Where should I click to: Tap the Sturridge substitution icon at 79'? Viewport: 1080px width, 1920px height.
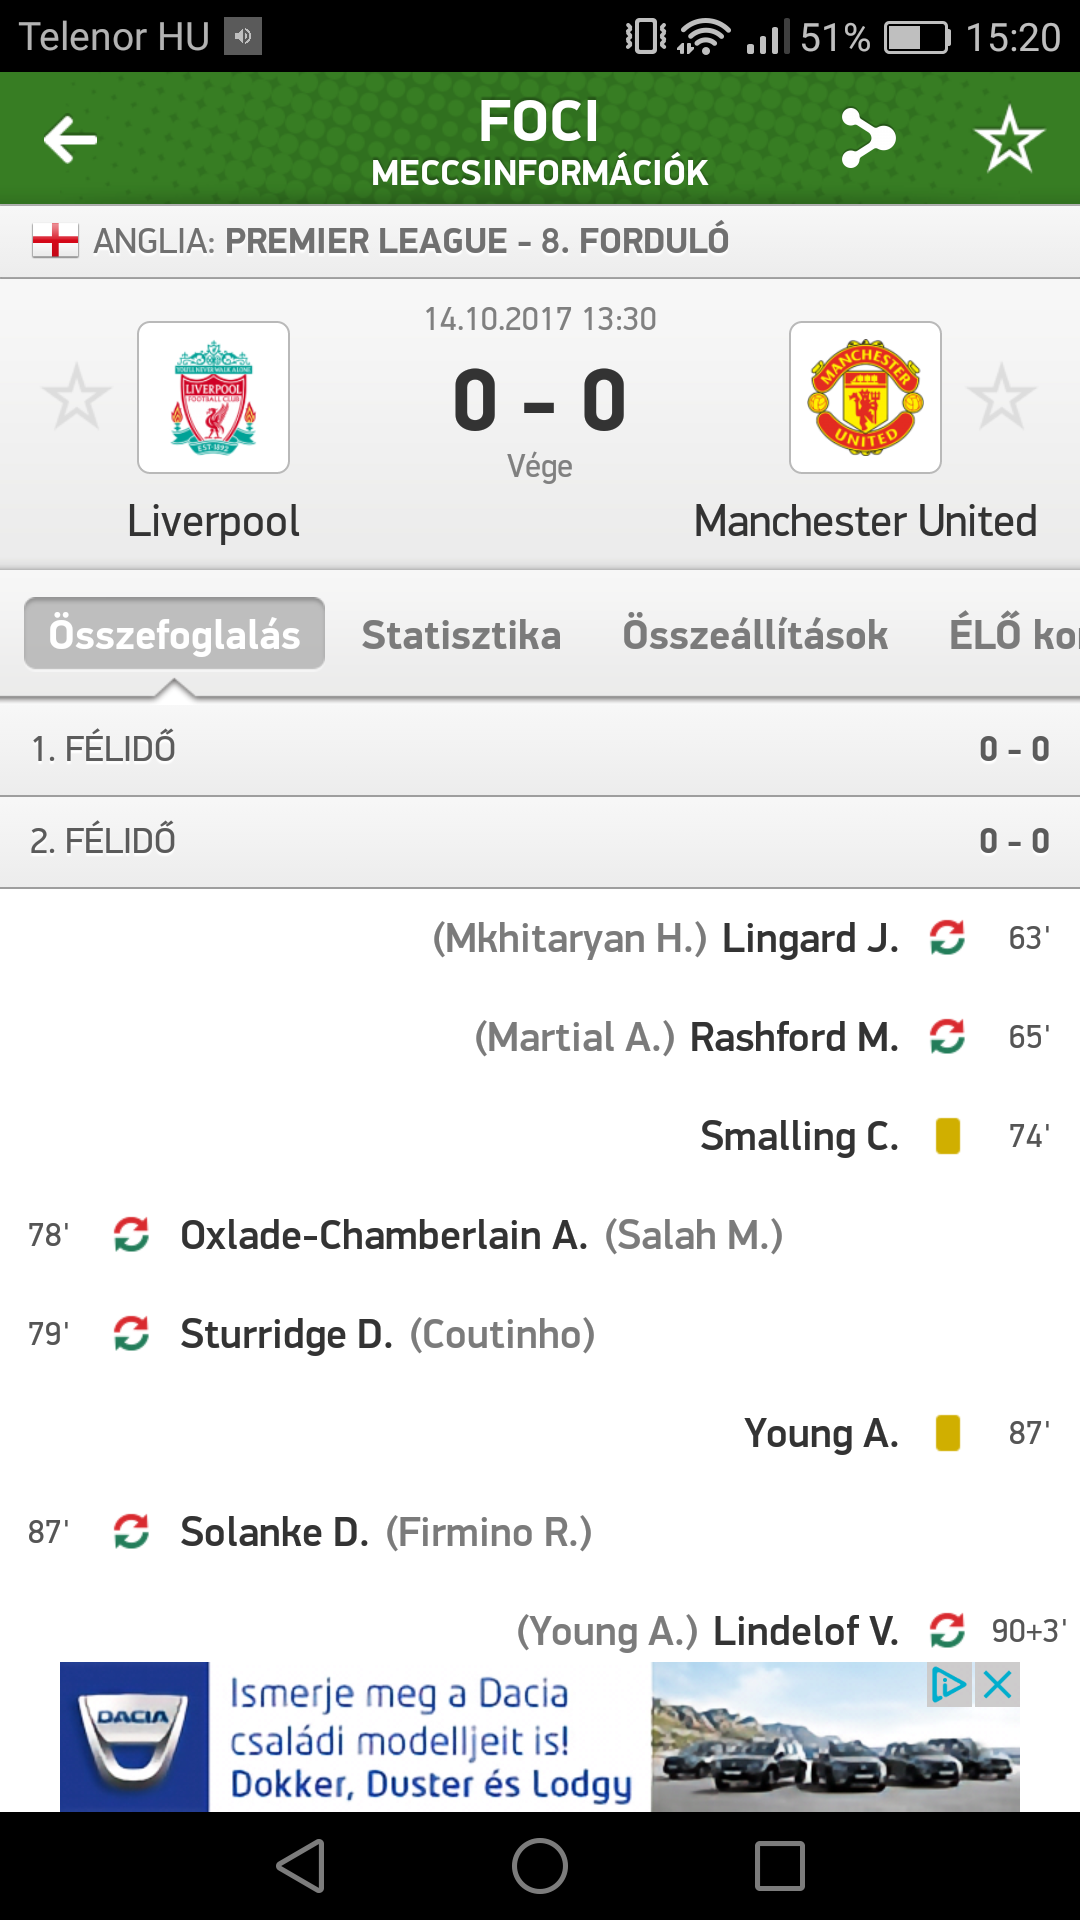click(x=131, y=1334)
